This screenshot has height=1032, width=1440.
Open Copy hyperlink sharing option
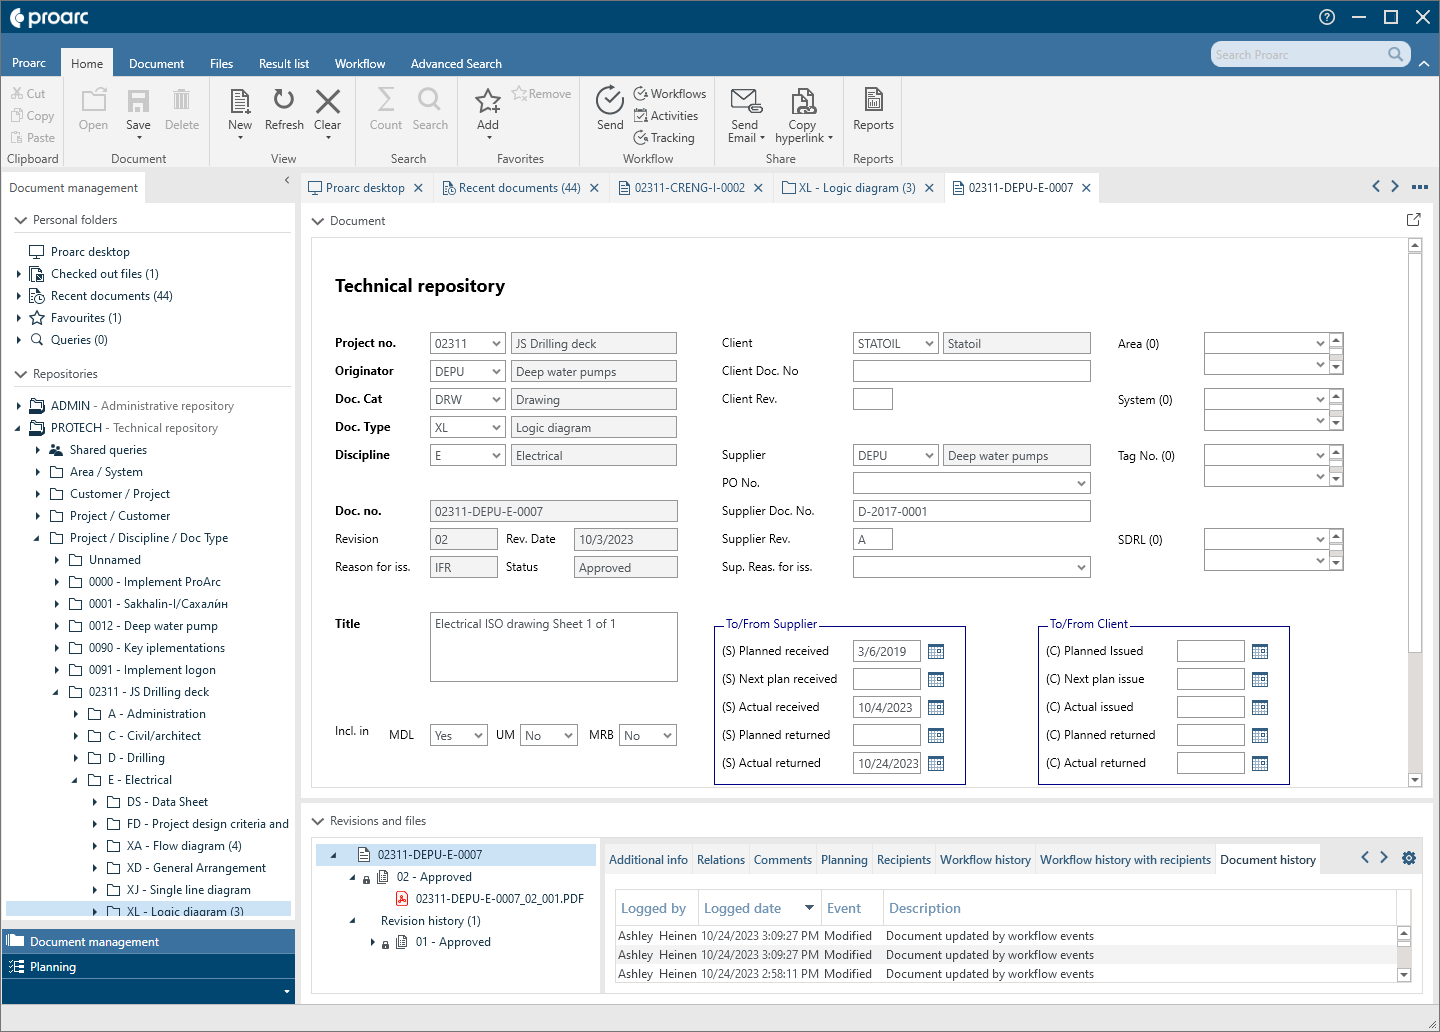(x=803, y=110)
